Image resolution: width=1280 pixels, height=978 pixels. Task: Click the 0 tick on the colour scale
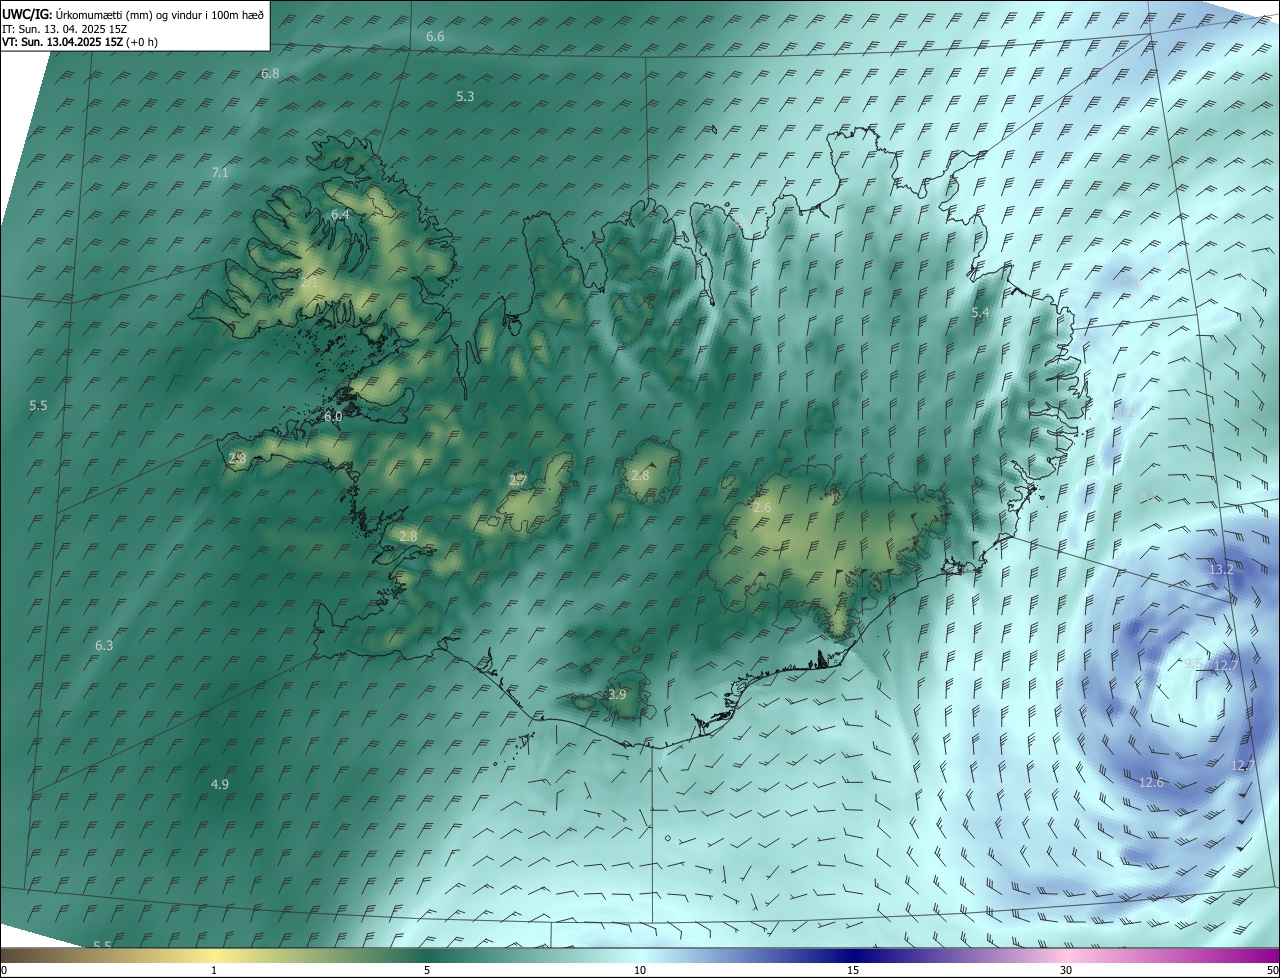pyautogui.click(x=3, y=970)
